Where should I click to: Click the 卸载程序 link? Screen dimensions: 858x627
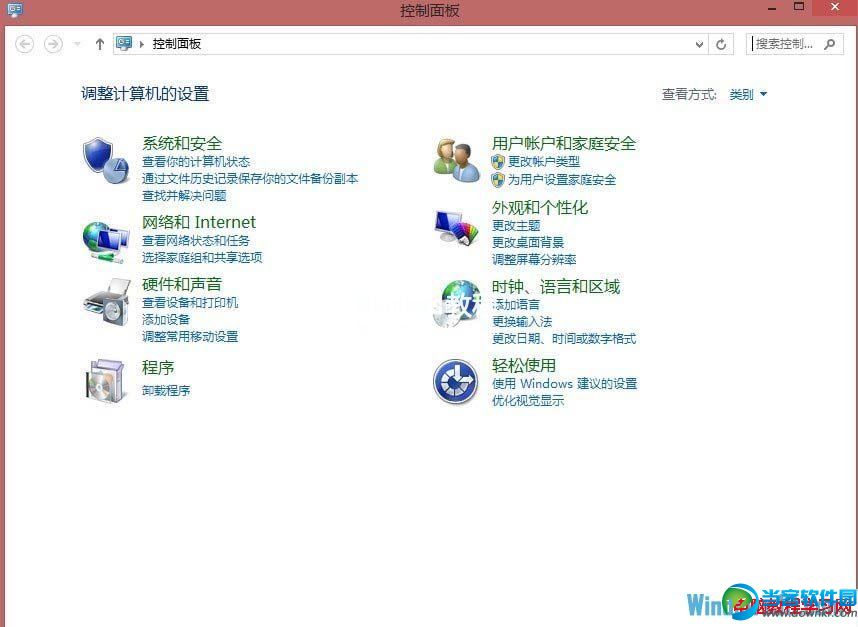point(166,391)
